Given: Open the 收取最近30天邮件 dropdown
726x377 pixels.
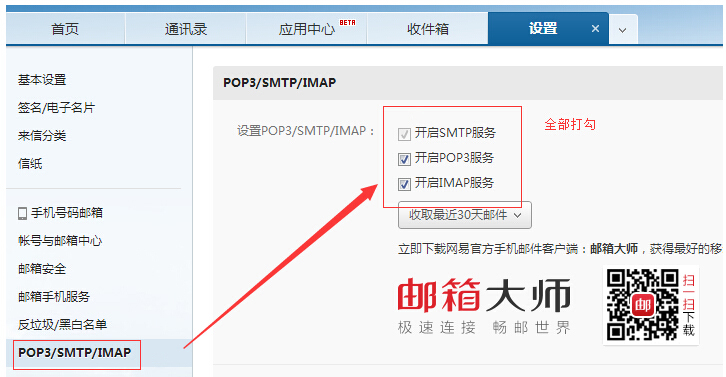Looking at the screenshot, I should pyautogui.click(x=464, y=215).
